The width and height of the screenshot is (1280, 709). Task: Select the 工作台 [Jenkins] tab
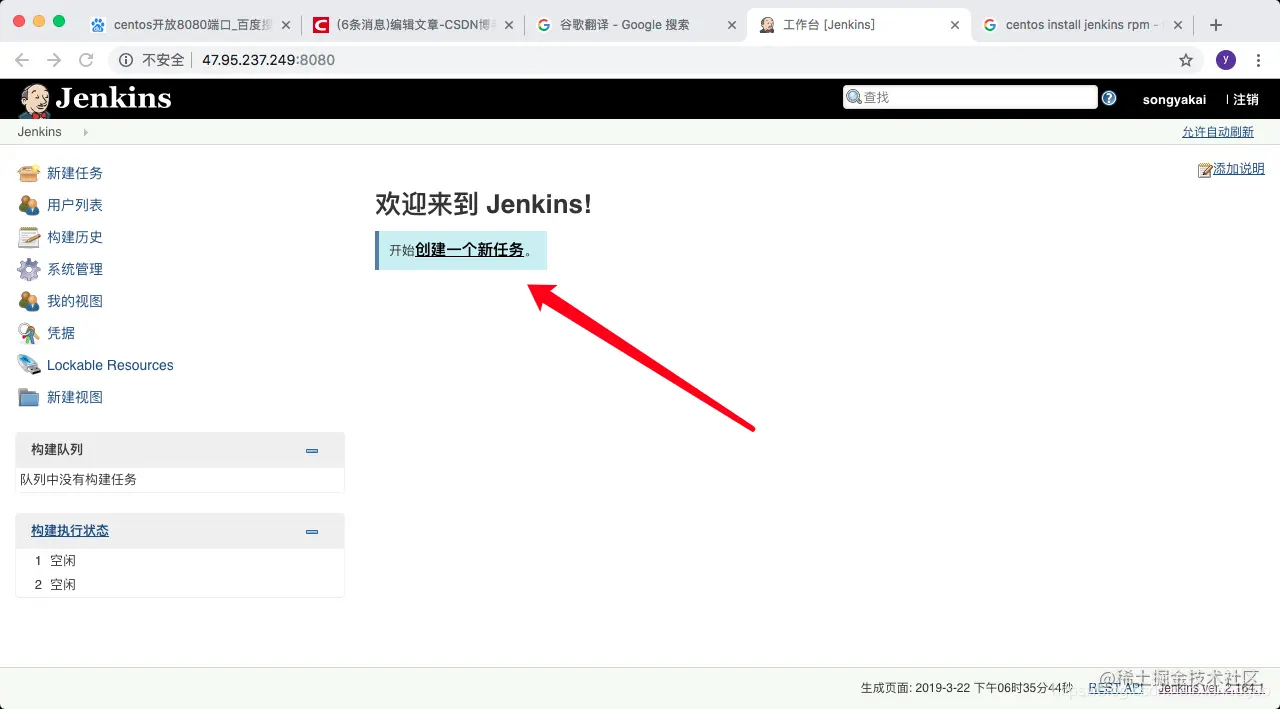click(x=858, y=25)
